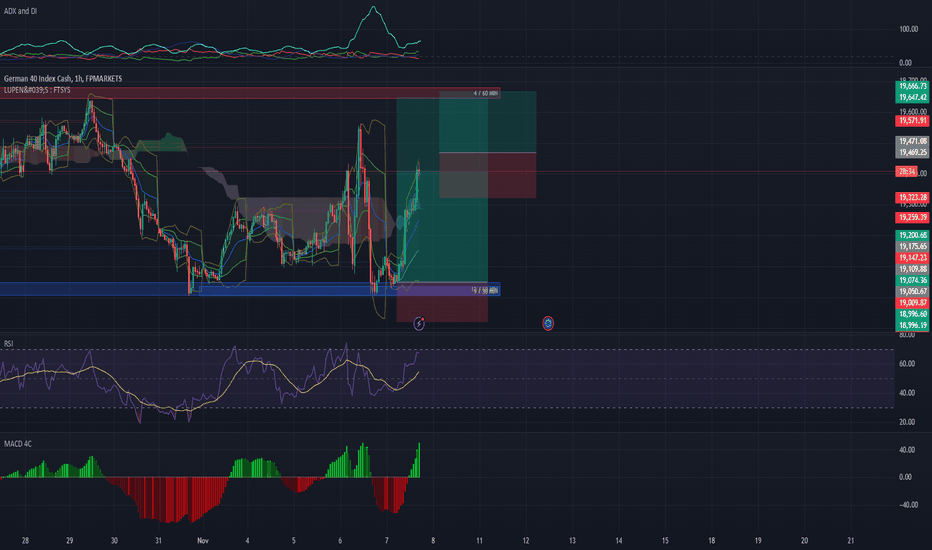Select the MACD 4C indicator label
This screenshot has height=550, width=932.
tap(18, 444)
